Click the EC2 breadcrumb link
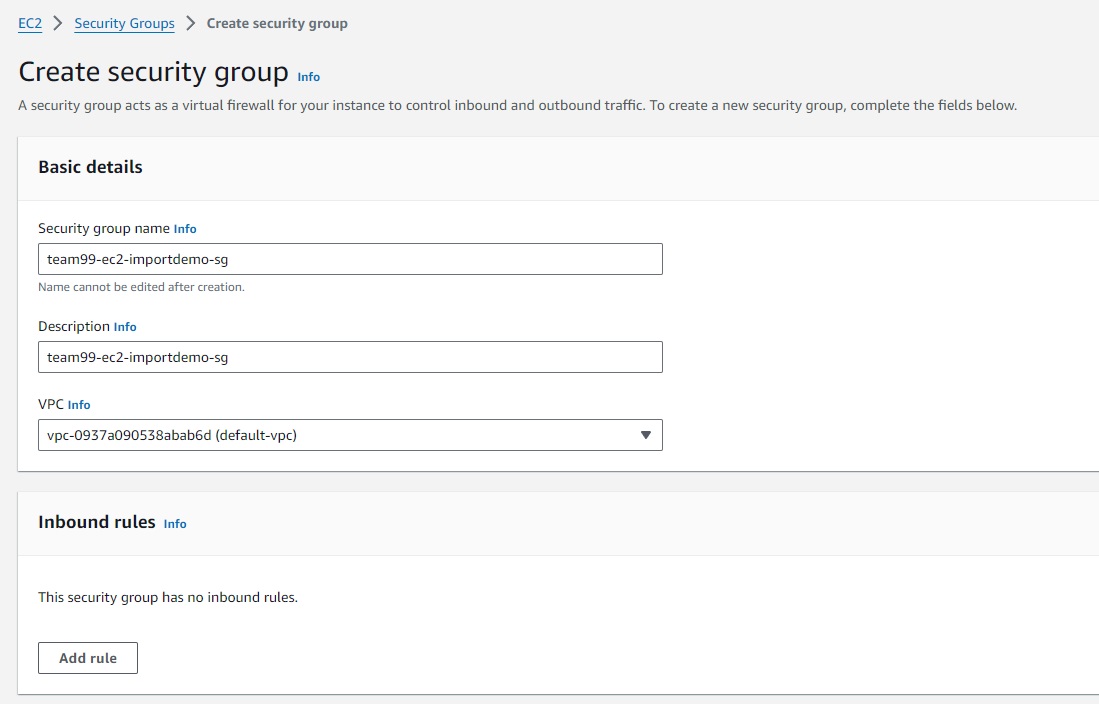1099x704 pixels. (x=30, y=23)
